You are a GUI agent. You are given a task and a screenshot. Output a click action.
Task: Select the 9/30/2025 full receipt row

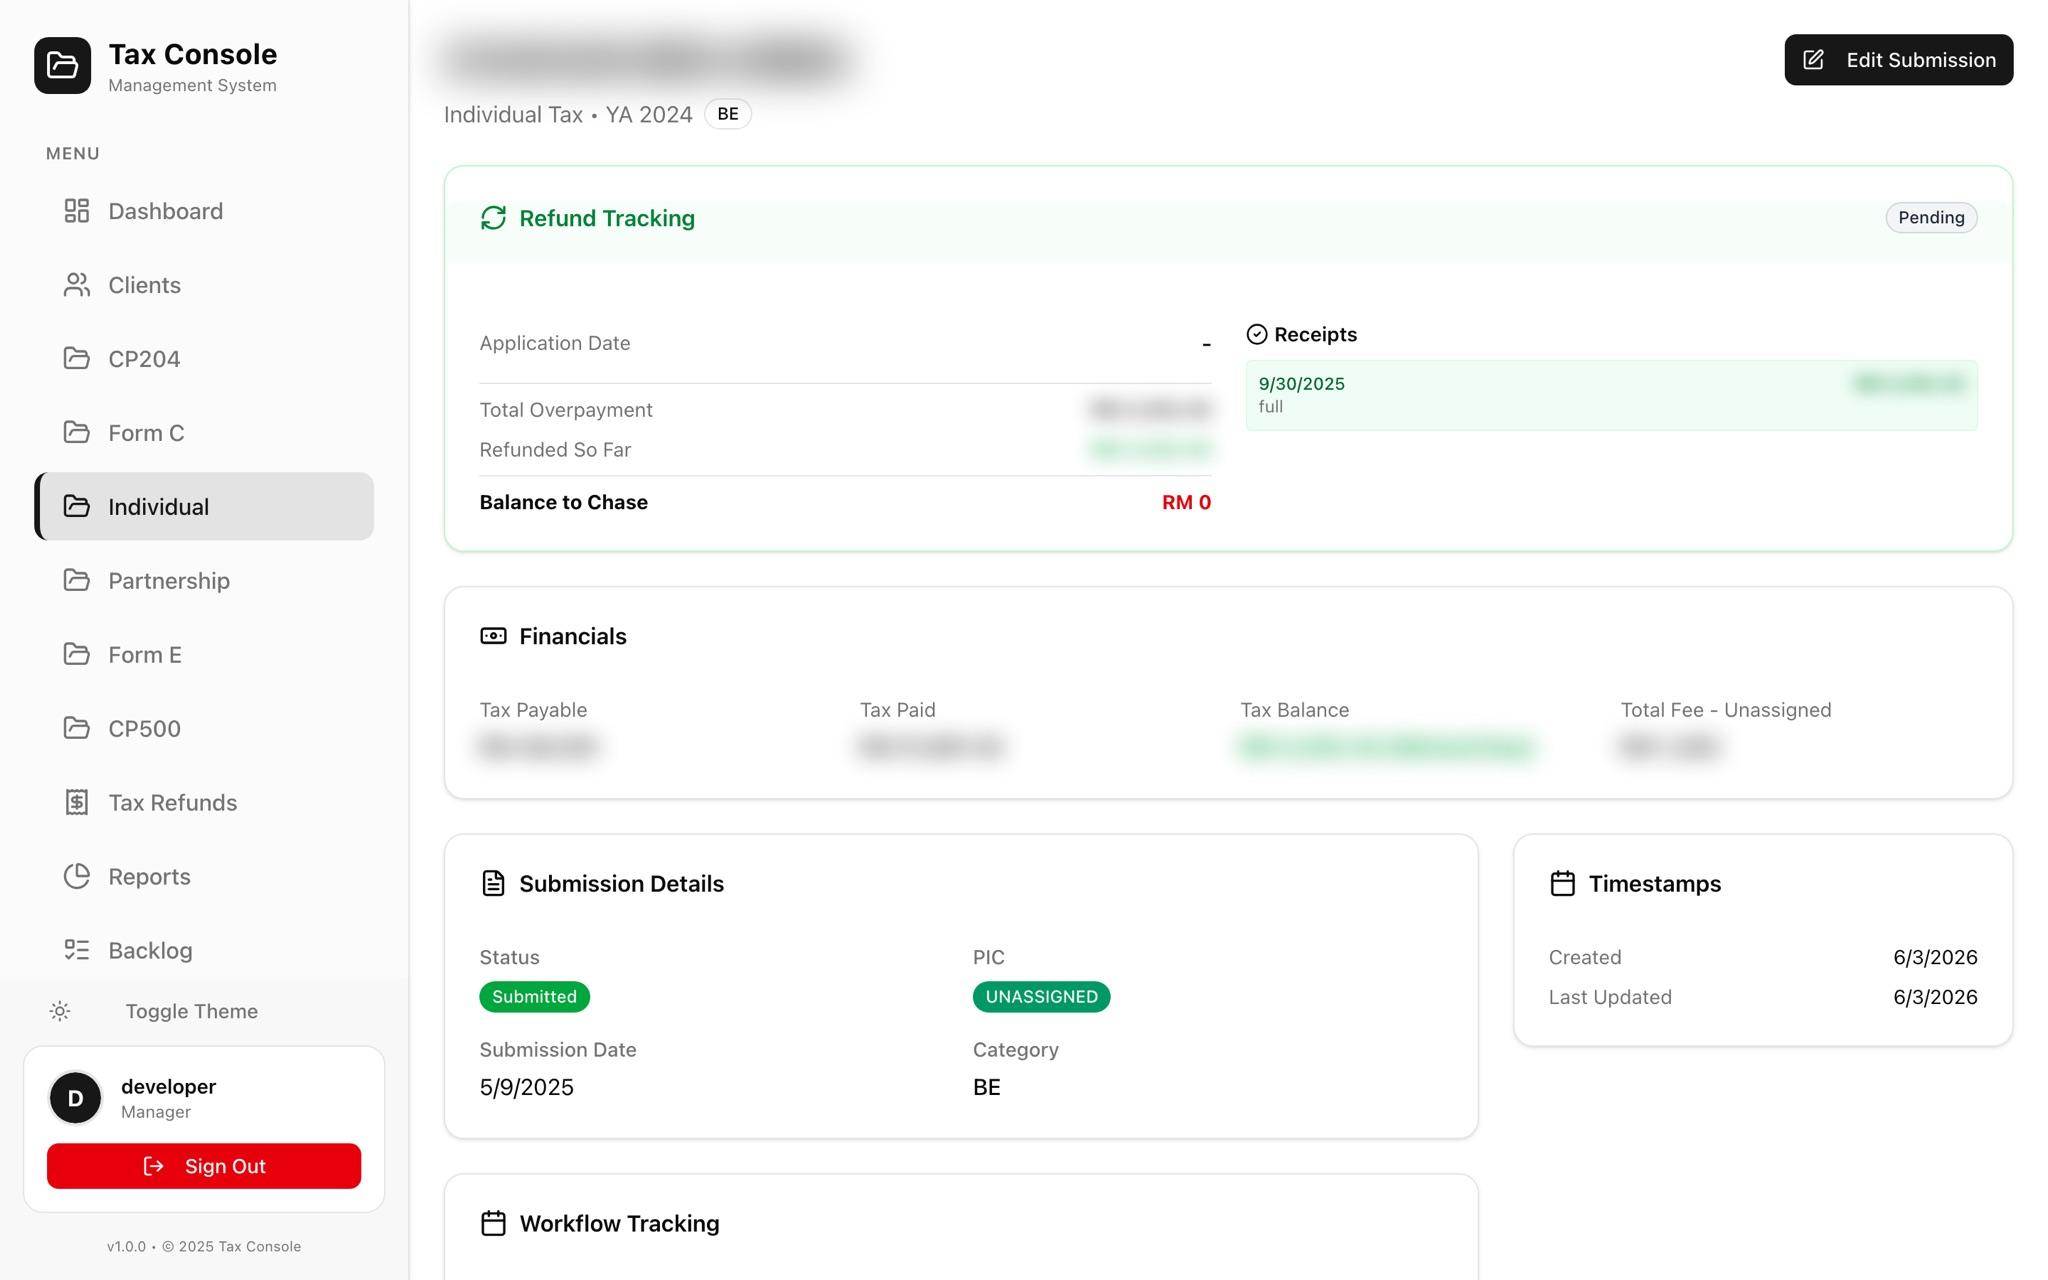tap(1611, 395)
